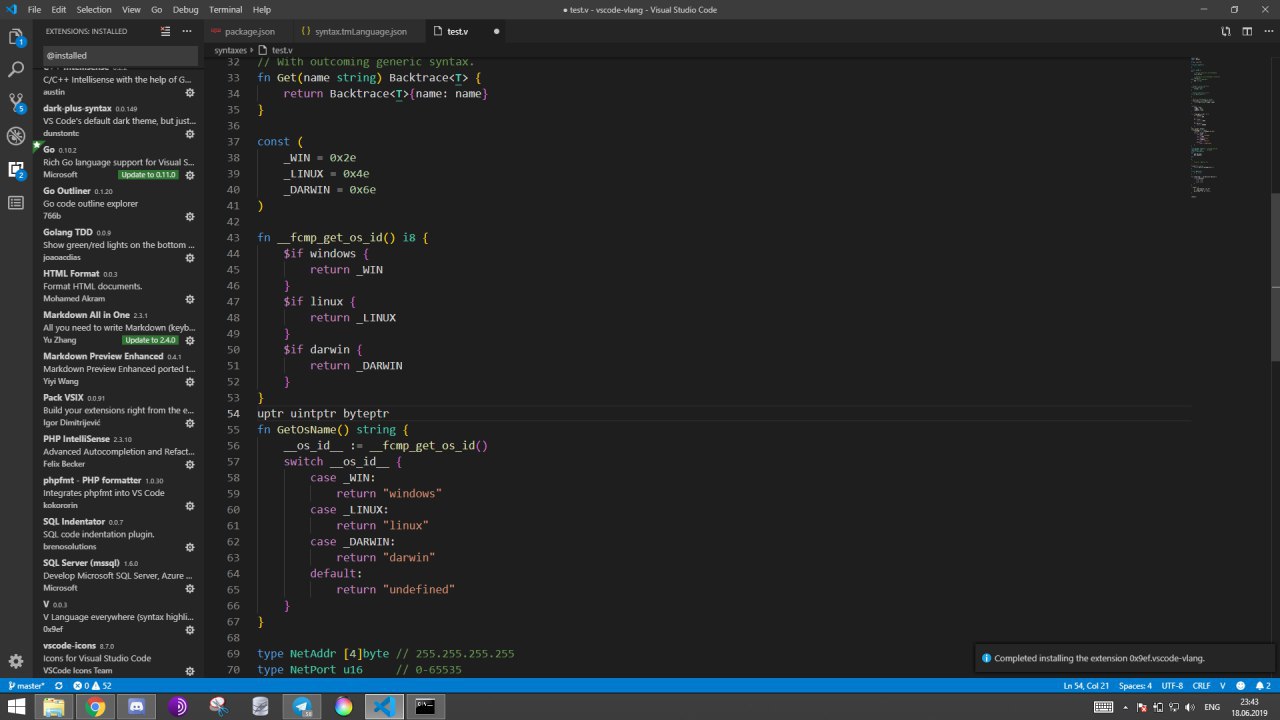Select language mode V in status bar

[1223, 686]
